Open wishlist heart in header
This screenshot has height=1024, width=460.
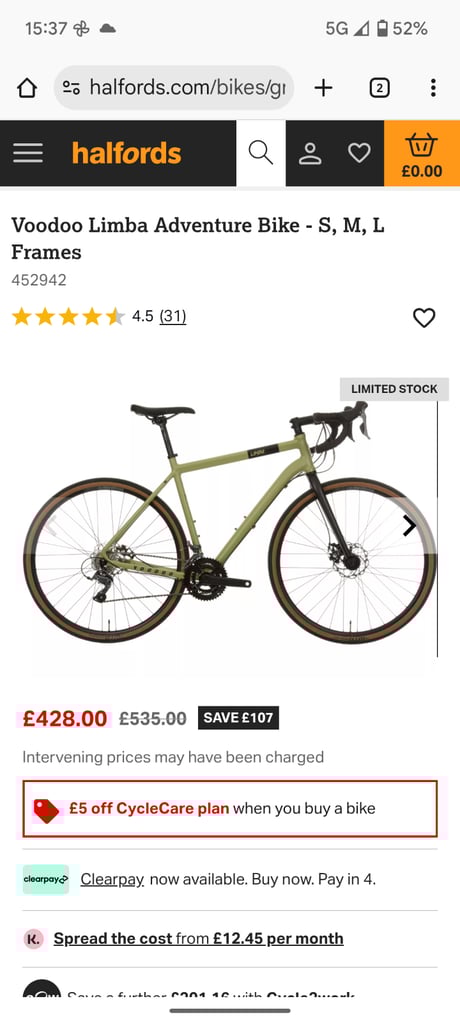click(359, 153)
